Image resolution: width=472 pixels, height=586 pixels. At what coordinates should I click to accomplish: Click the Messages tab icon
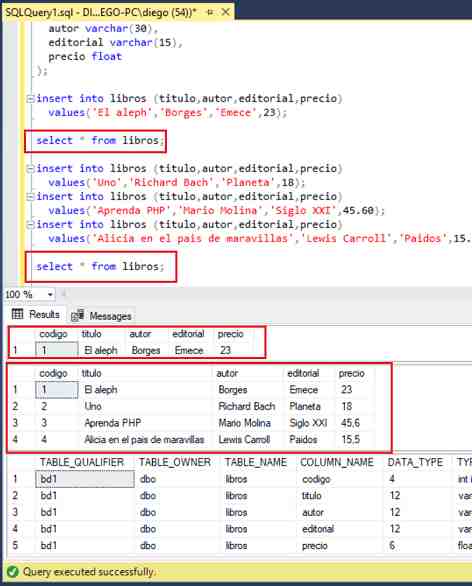pos(77,316)
